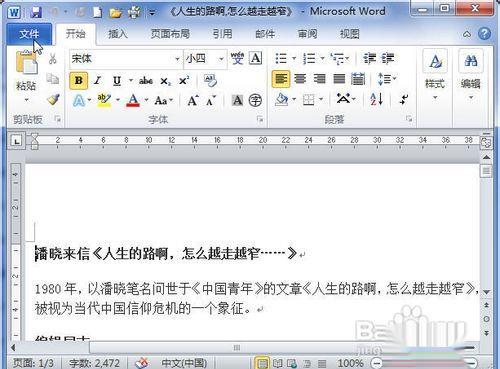The image size is (500, 369).
Task: Open the highlight color dropdown arrow
Action: pos(118,100)
